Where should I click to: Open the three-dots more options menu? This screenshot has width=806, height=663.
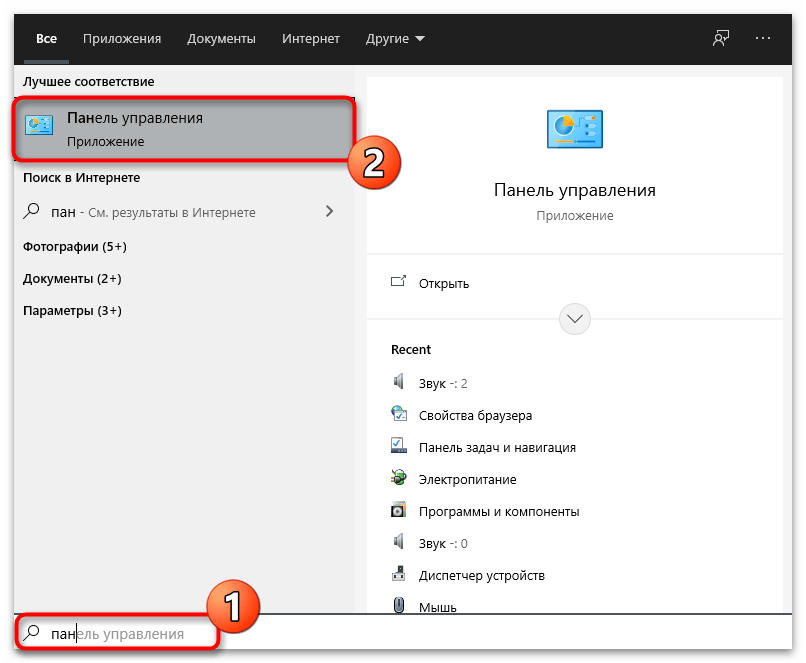pos(764,38)
